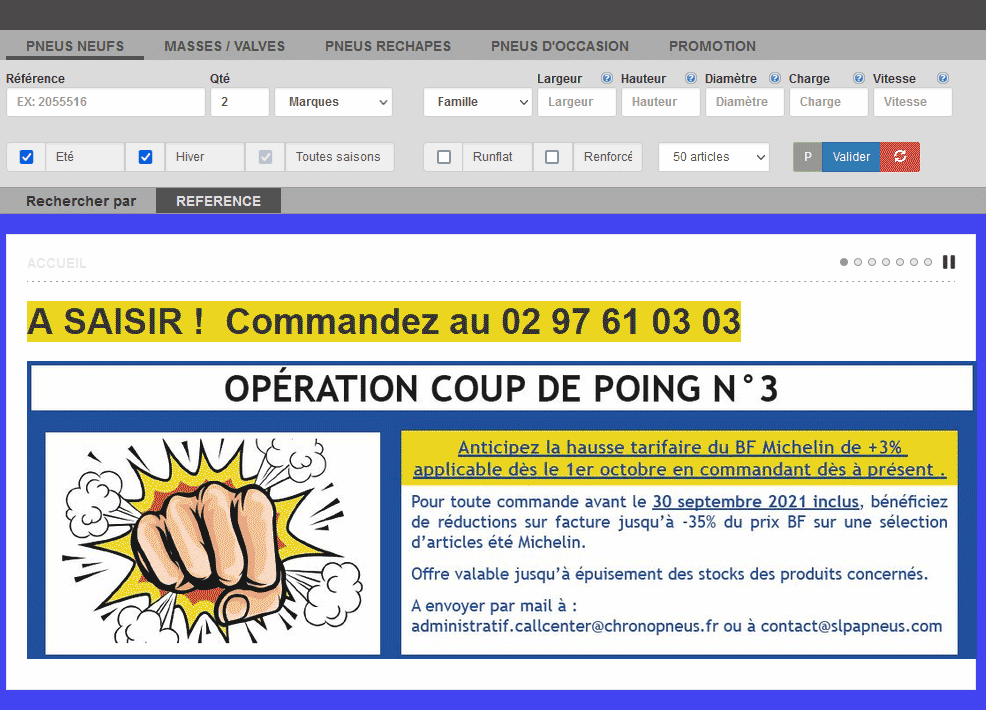Click the Hiver season label button
Viewport: 986px width, 710px height.
click(x=204, y=157)
